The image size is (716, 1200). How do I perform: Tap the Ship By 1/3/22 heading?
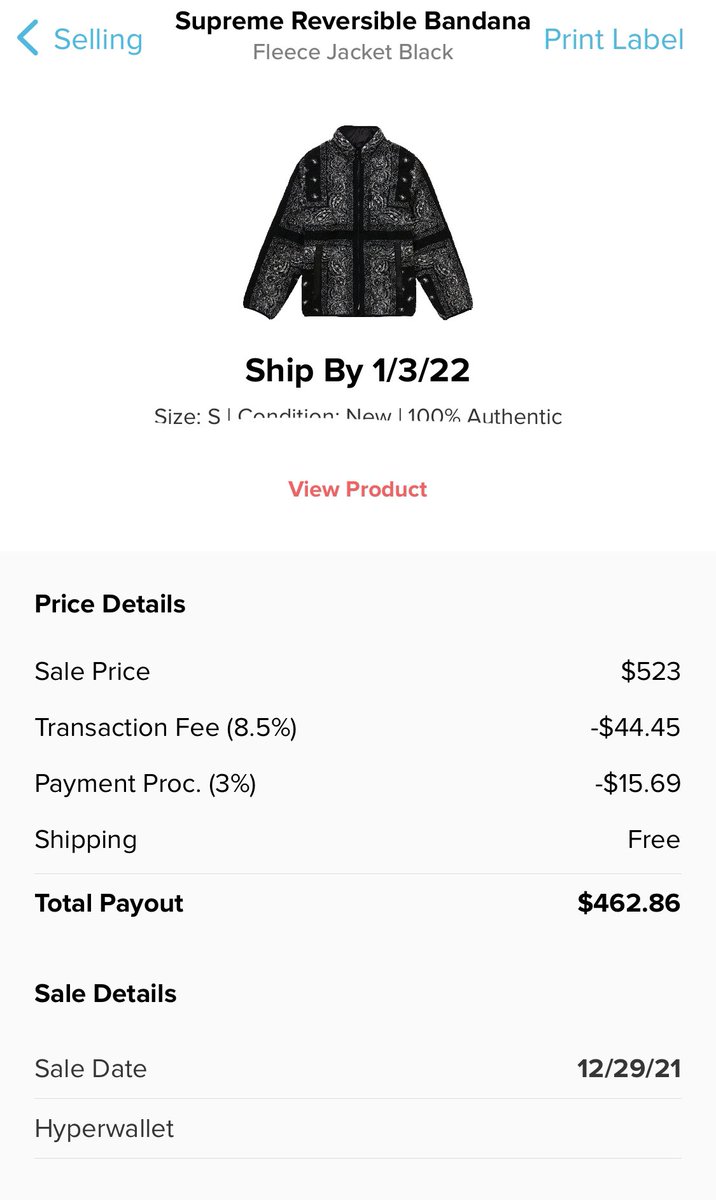coord(357,371)
